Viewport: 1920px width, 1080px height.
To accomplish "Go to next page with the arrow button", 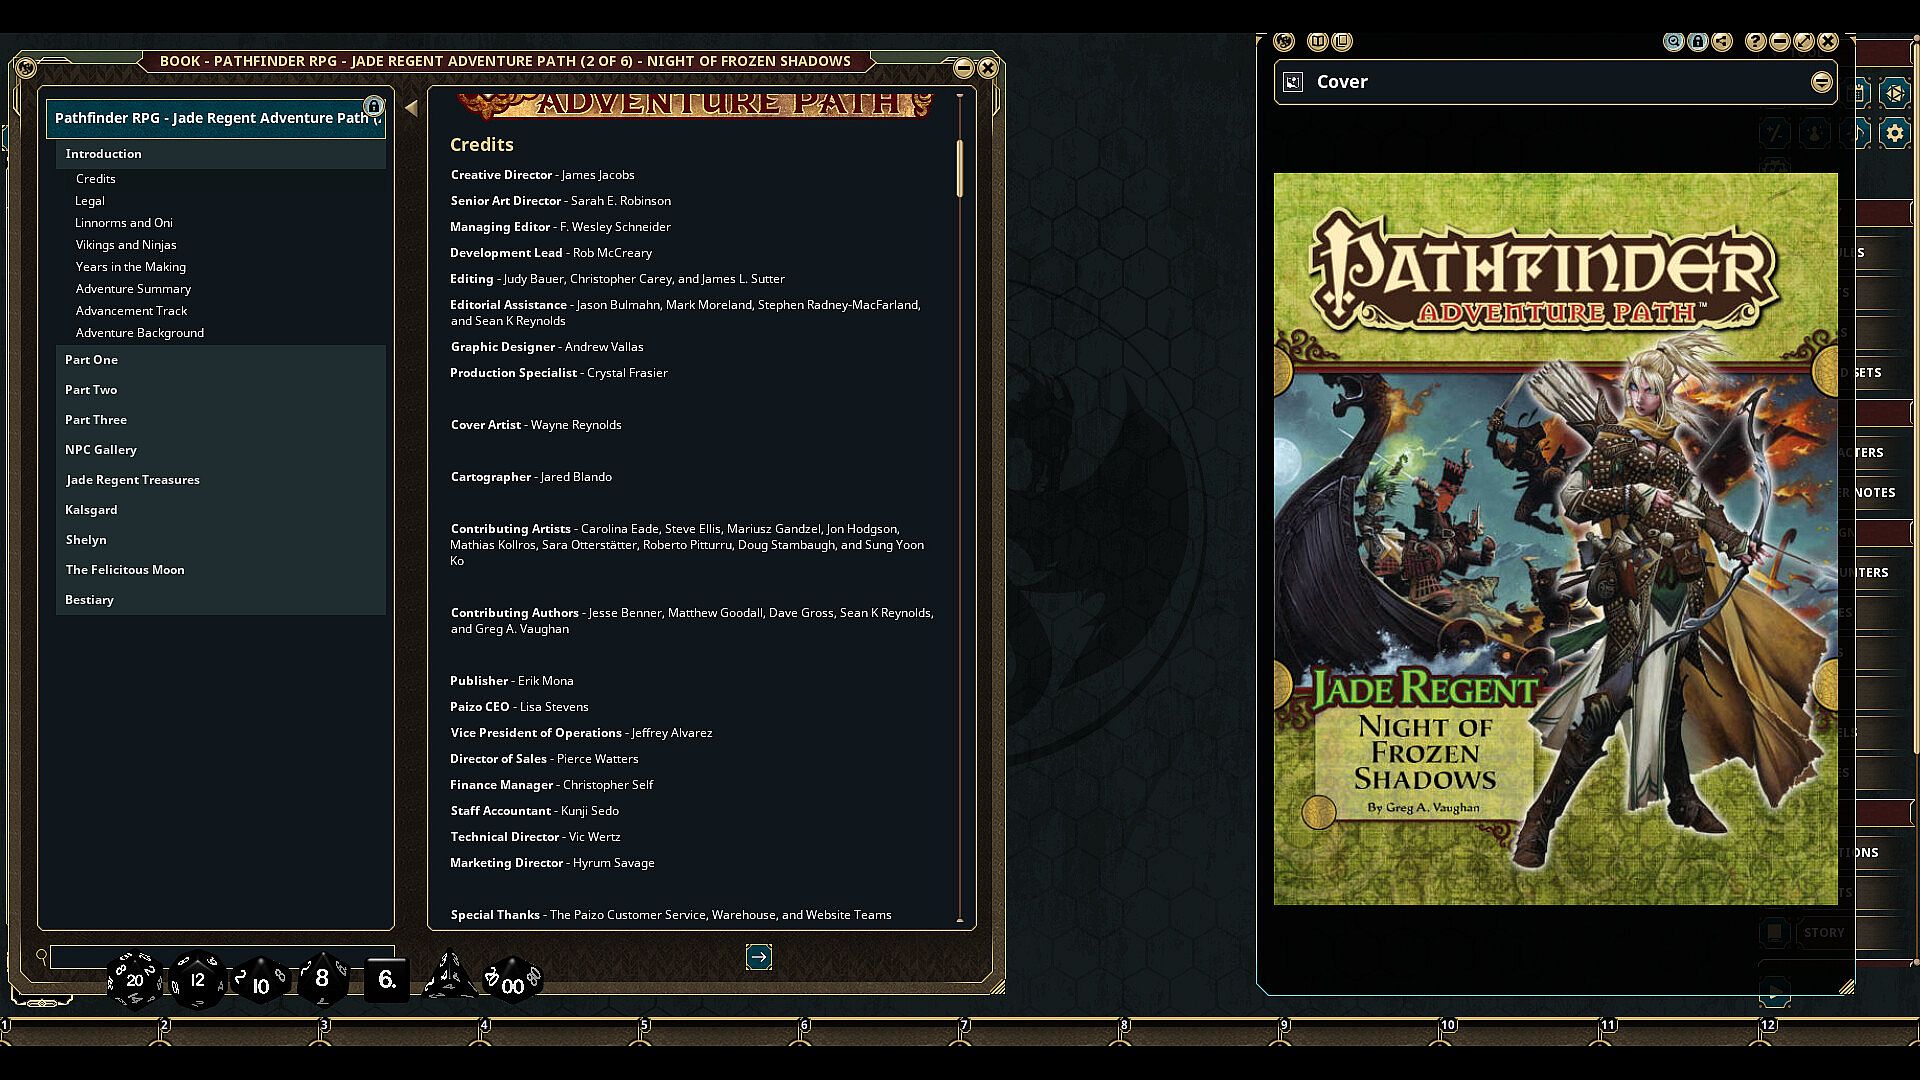I will pyautogui.click(x=758, y=958).
